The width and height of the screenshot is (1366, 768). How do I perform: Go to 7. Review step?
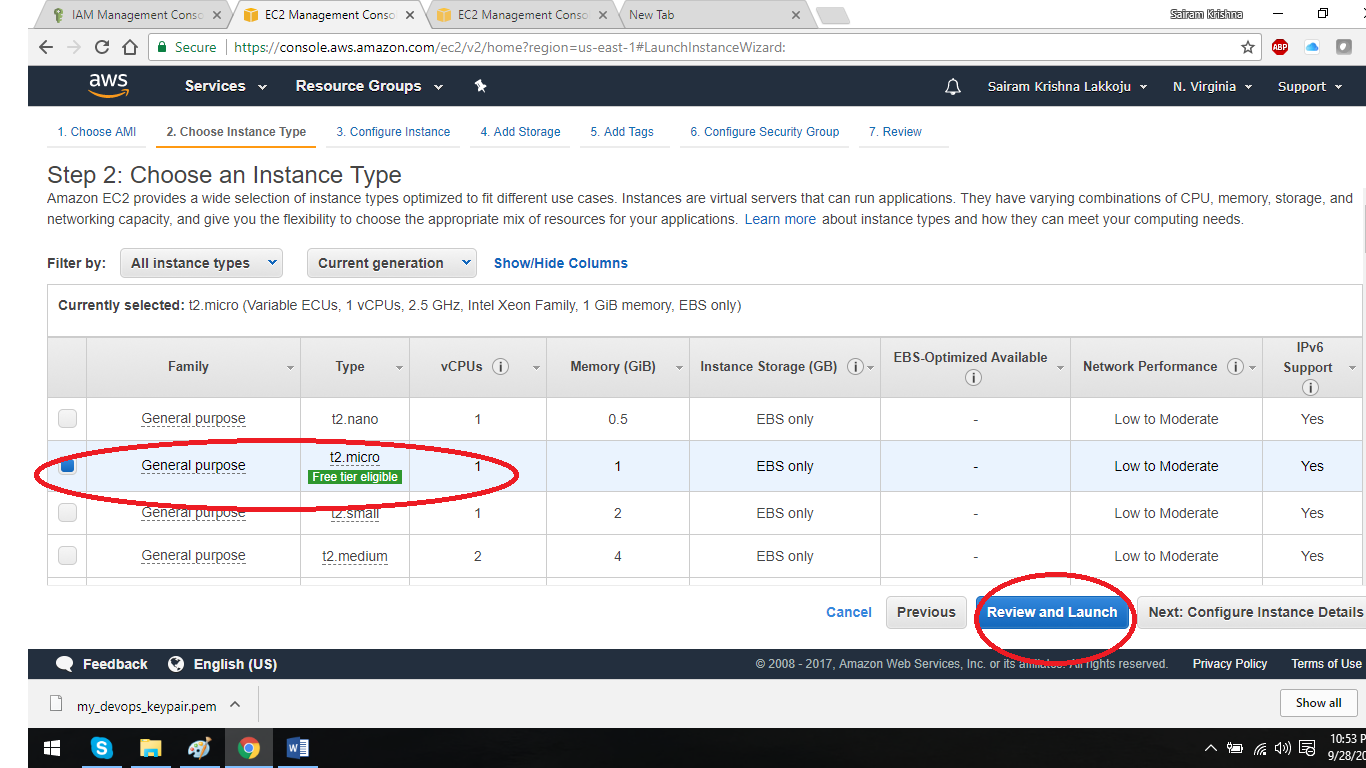(x=895, y=132)
